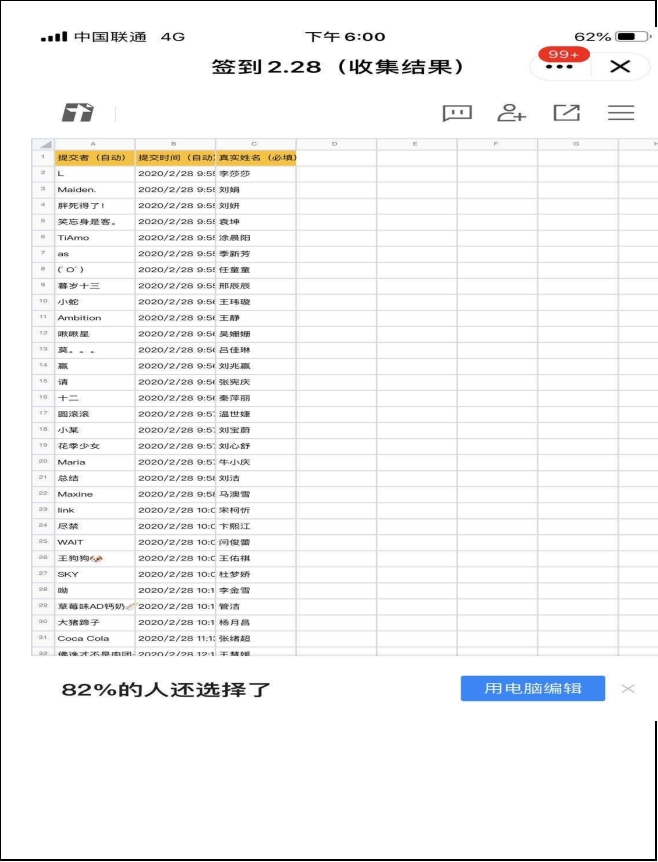
Task: Tap the add collaborator person icon
Action: [512, 113]
